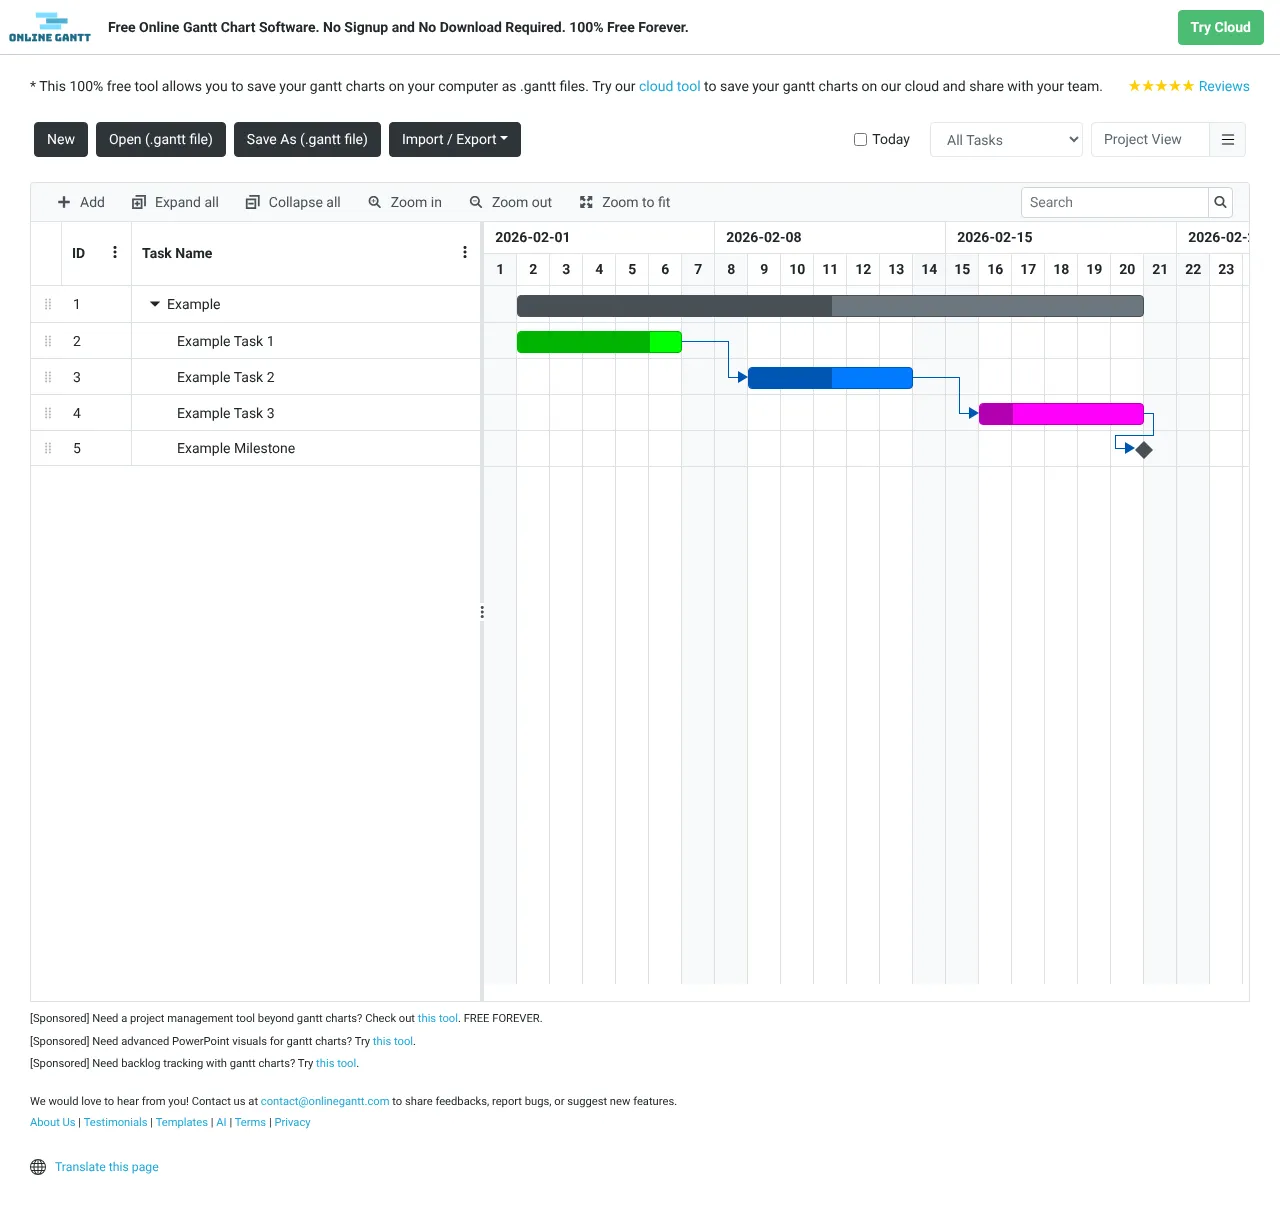Open the ID column options menu
The width and height of the screenshot is (1280, 1224).
(x=114, y=253)
